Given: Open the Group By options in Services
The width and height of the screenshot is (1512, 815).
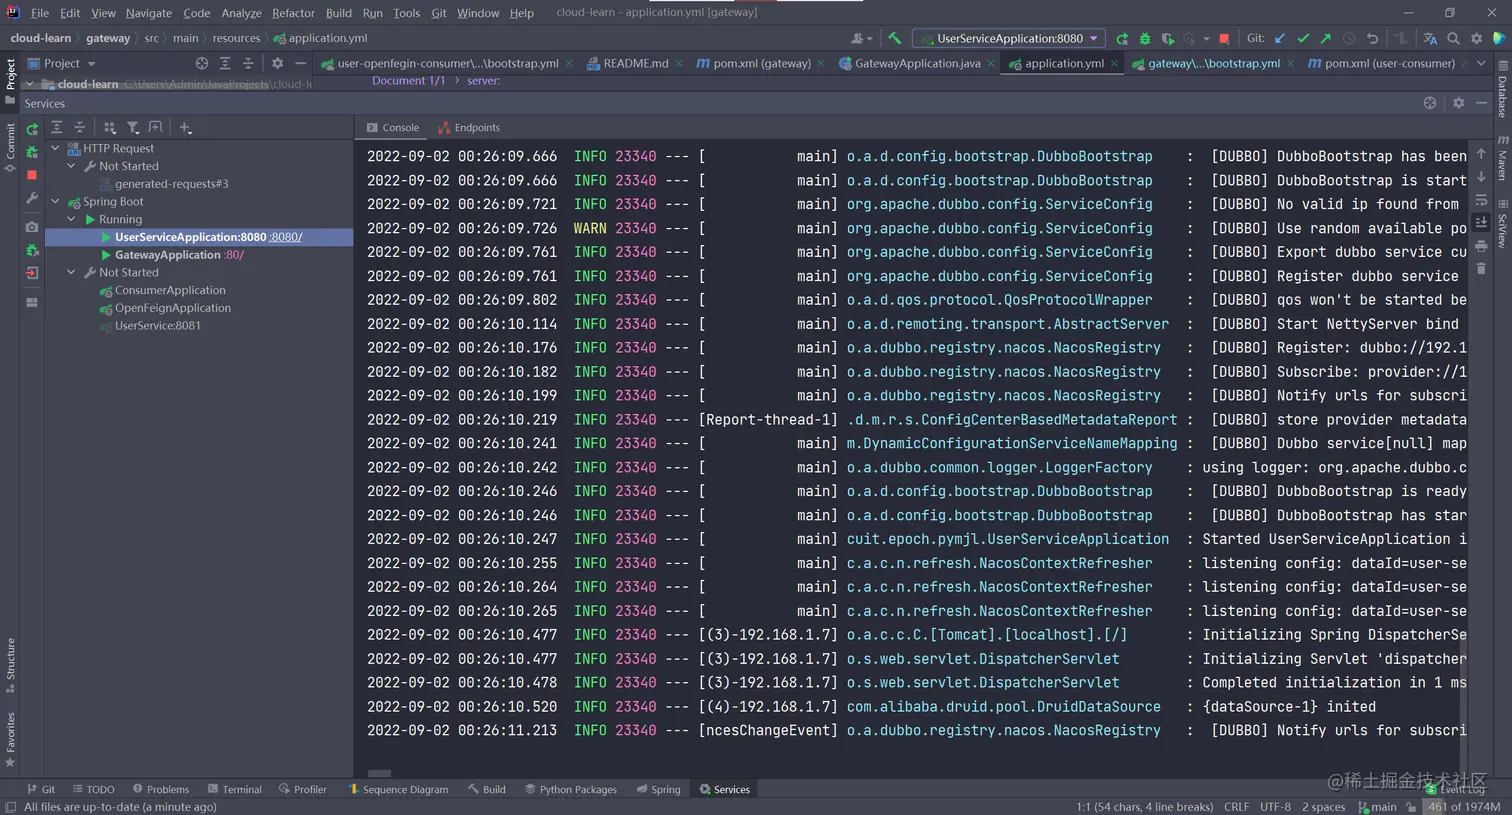Looking at the screenshot, I should coord(110,128).
